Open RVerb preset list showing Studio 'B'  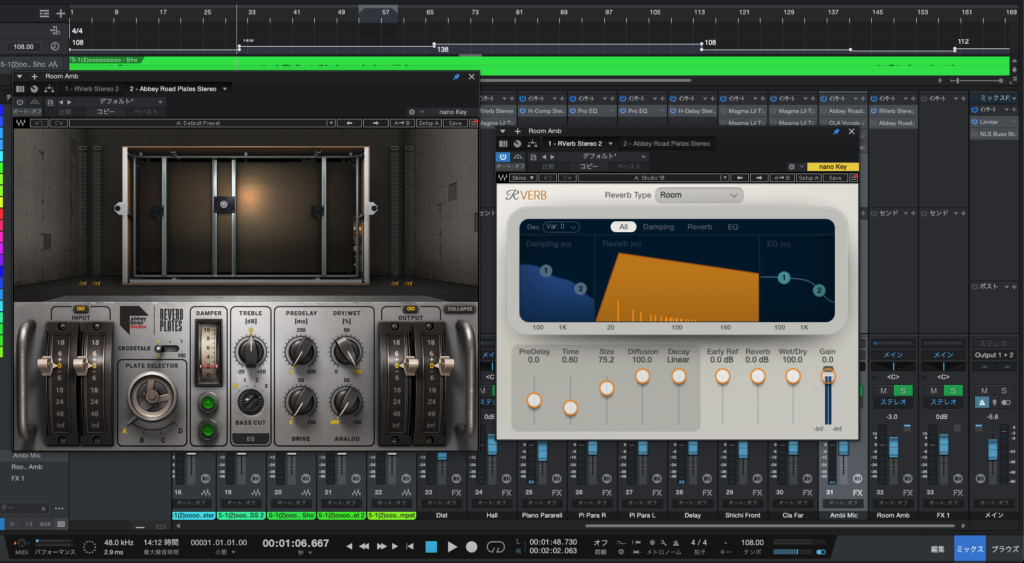[x=653, y=178]
